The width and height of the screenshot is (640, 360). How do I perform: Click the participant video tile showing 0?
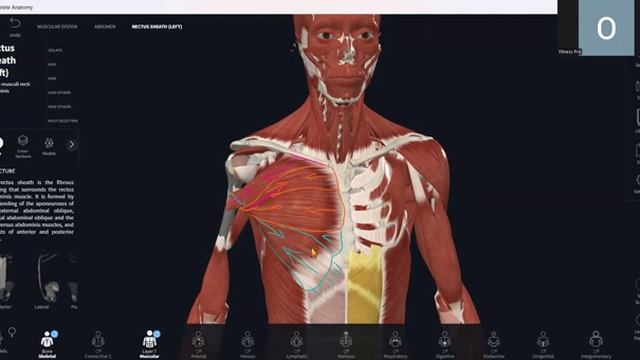(606, 28)
